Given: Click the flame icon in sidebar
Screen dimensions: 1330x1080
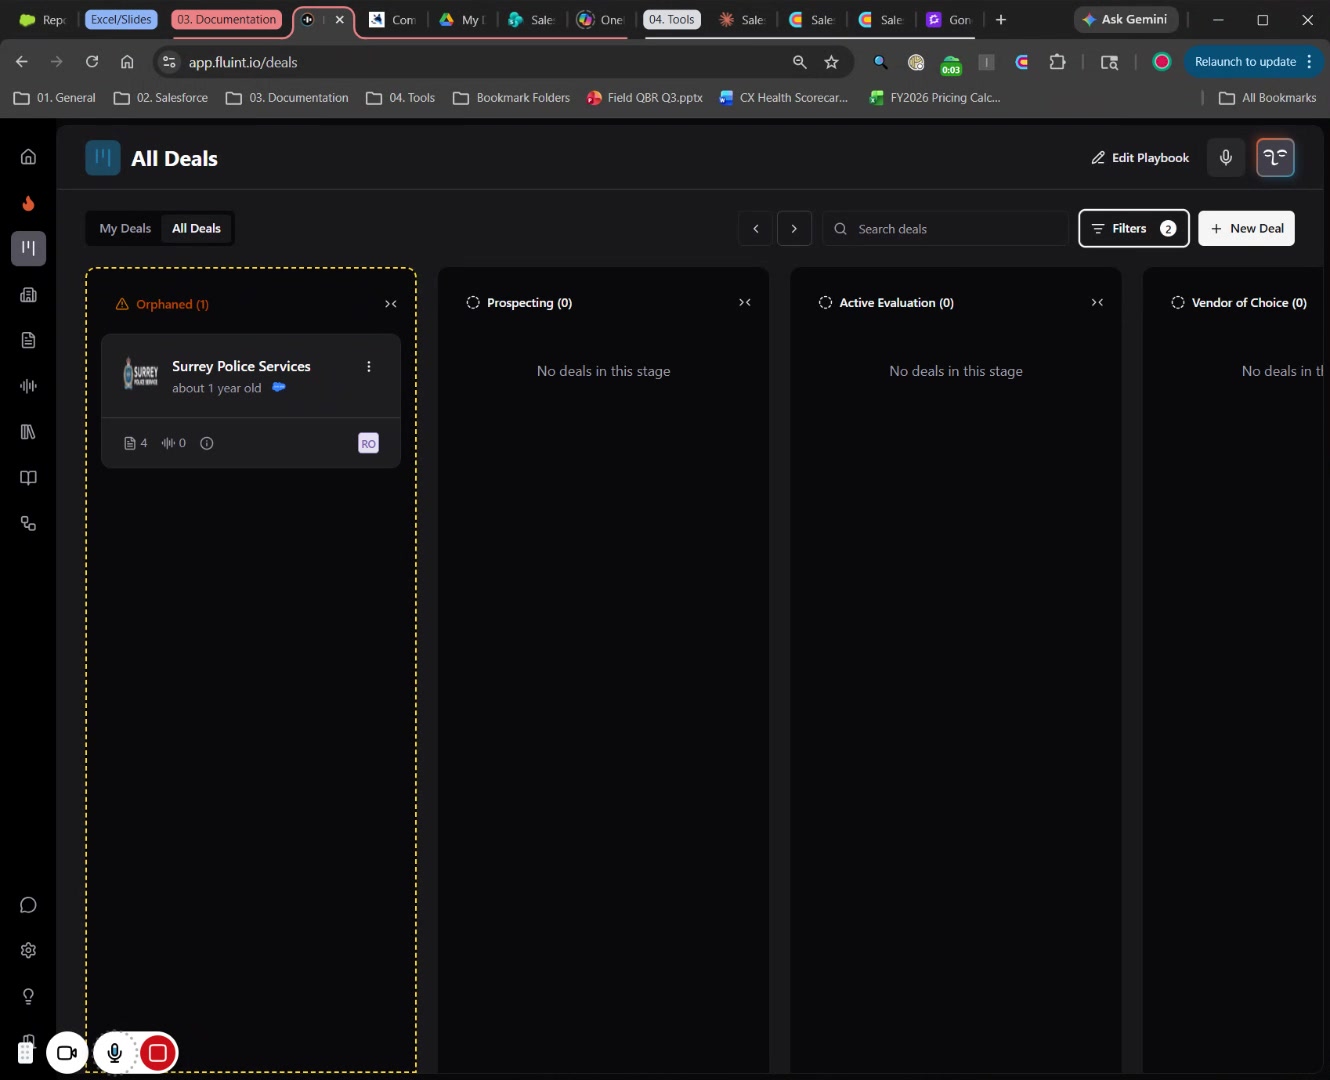Looking at the screenshot, I should pyautogui.click(x=28, y=203).
